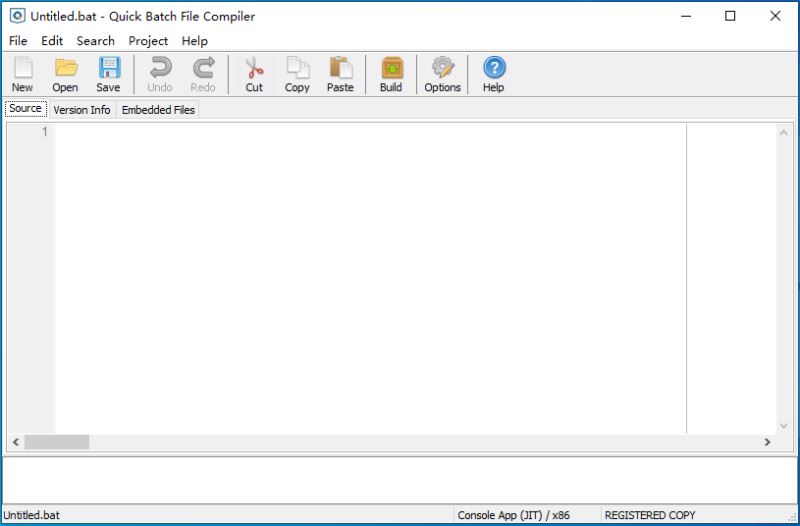Switch to the Embedded Files tab
The width and height of the screenshot is (800, 526).
coord(158,110)
